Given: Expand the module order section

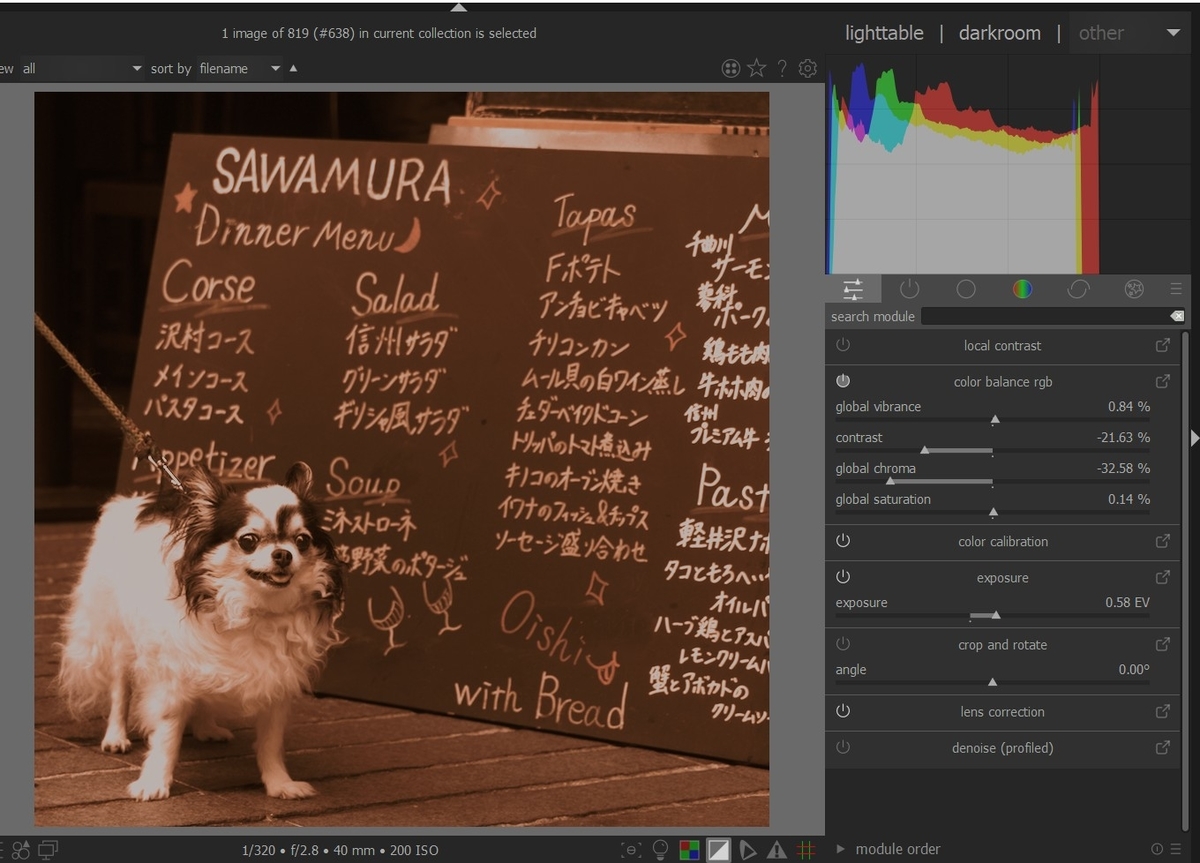Looking at the screenshot, I should [842, 849].
